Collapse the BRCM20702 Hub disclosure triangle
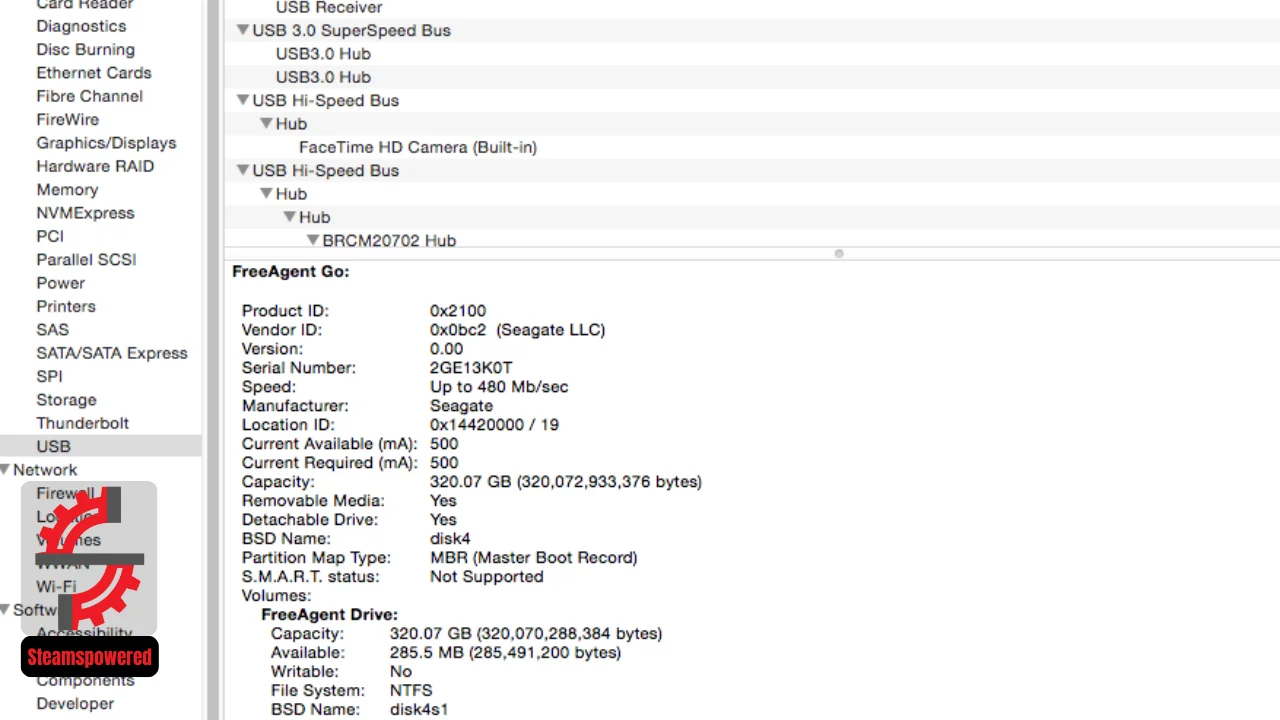The image size is (1280, 720). pyautogui.click(x=313, y=240)
